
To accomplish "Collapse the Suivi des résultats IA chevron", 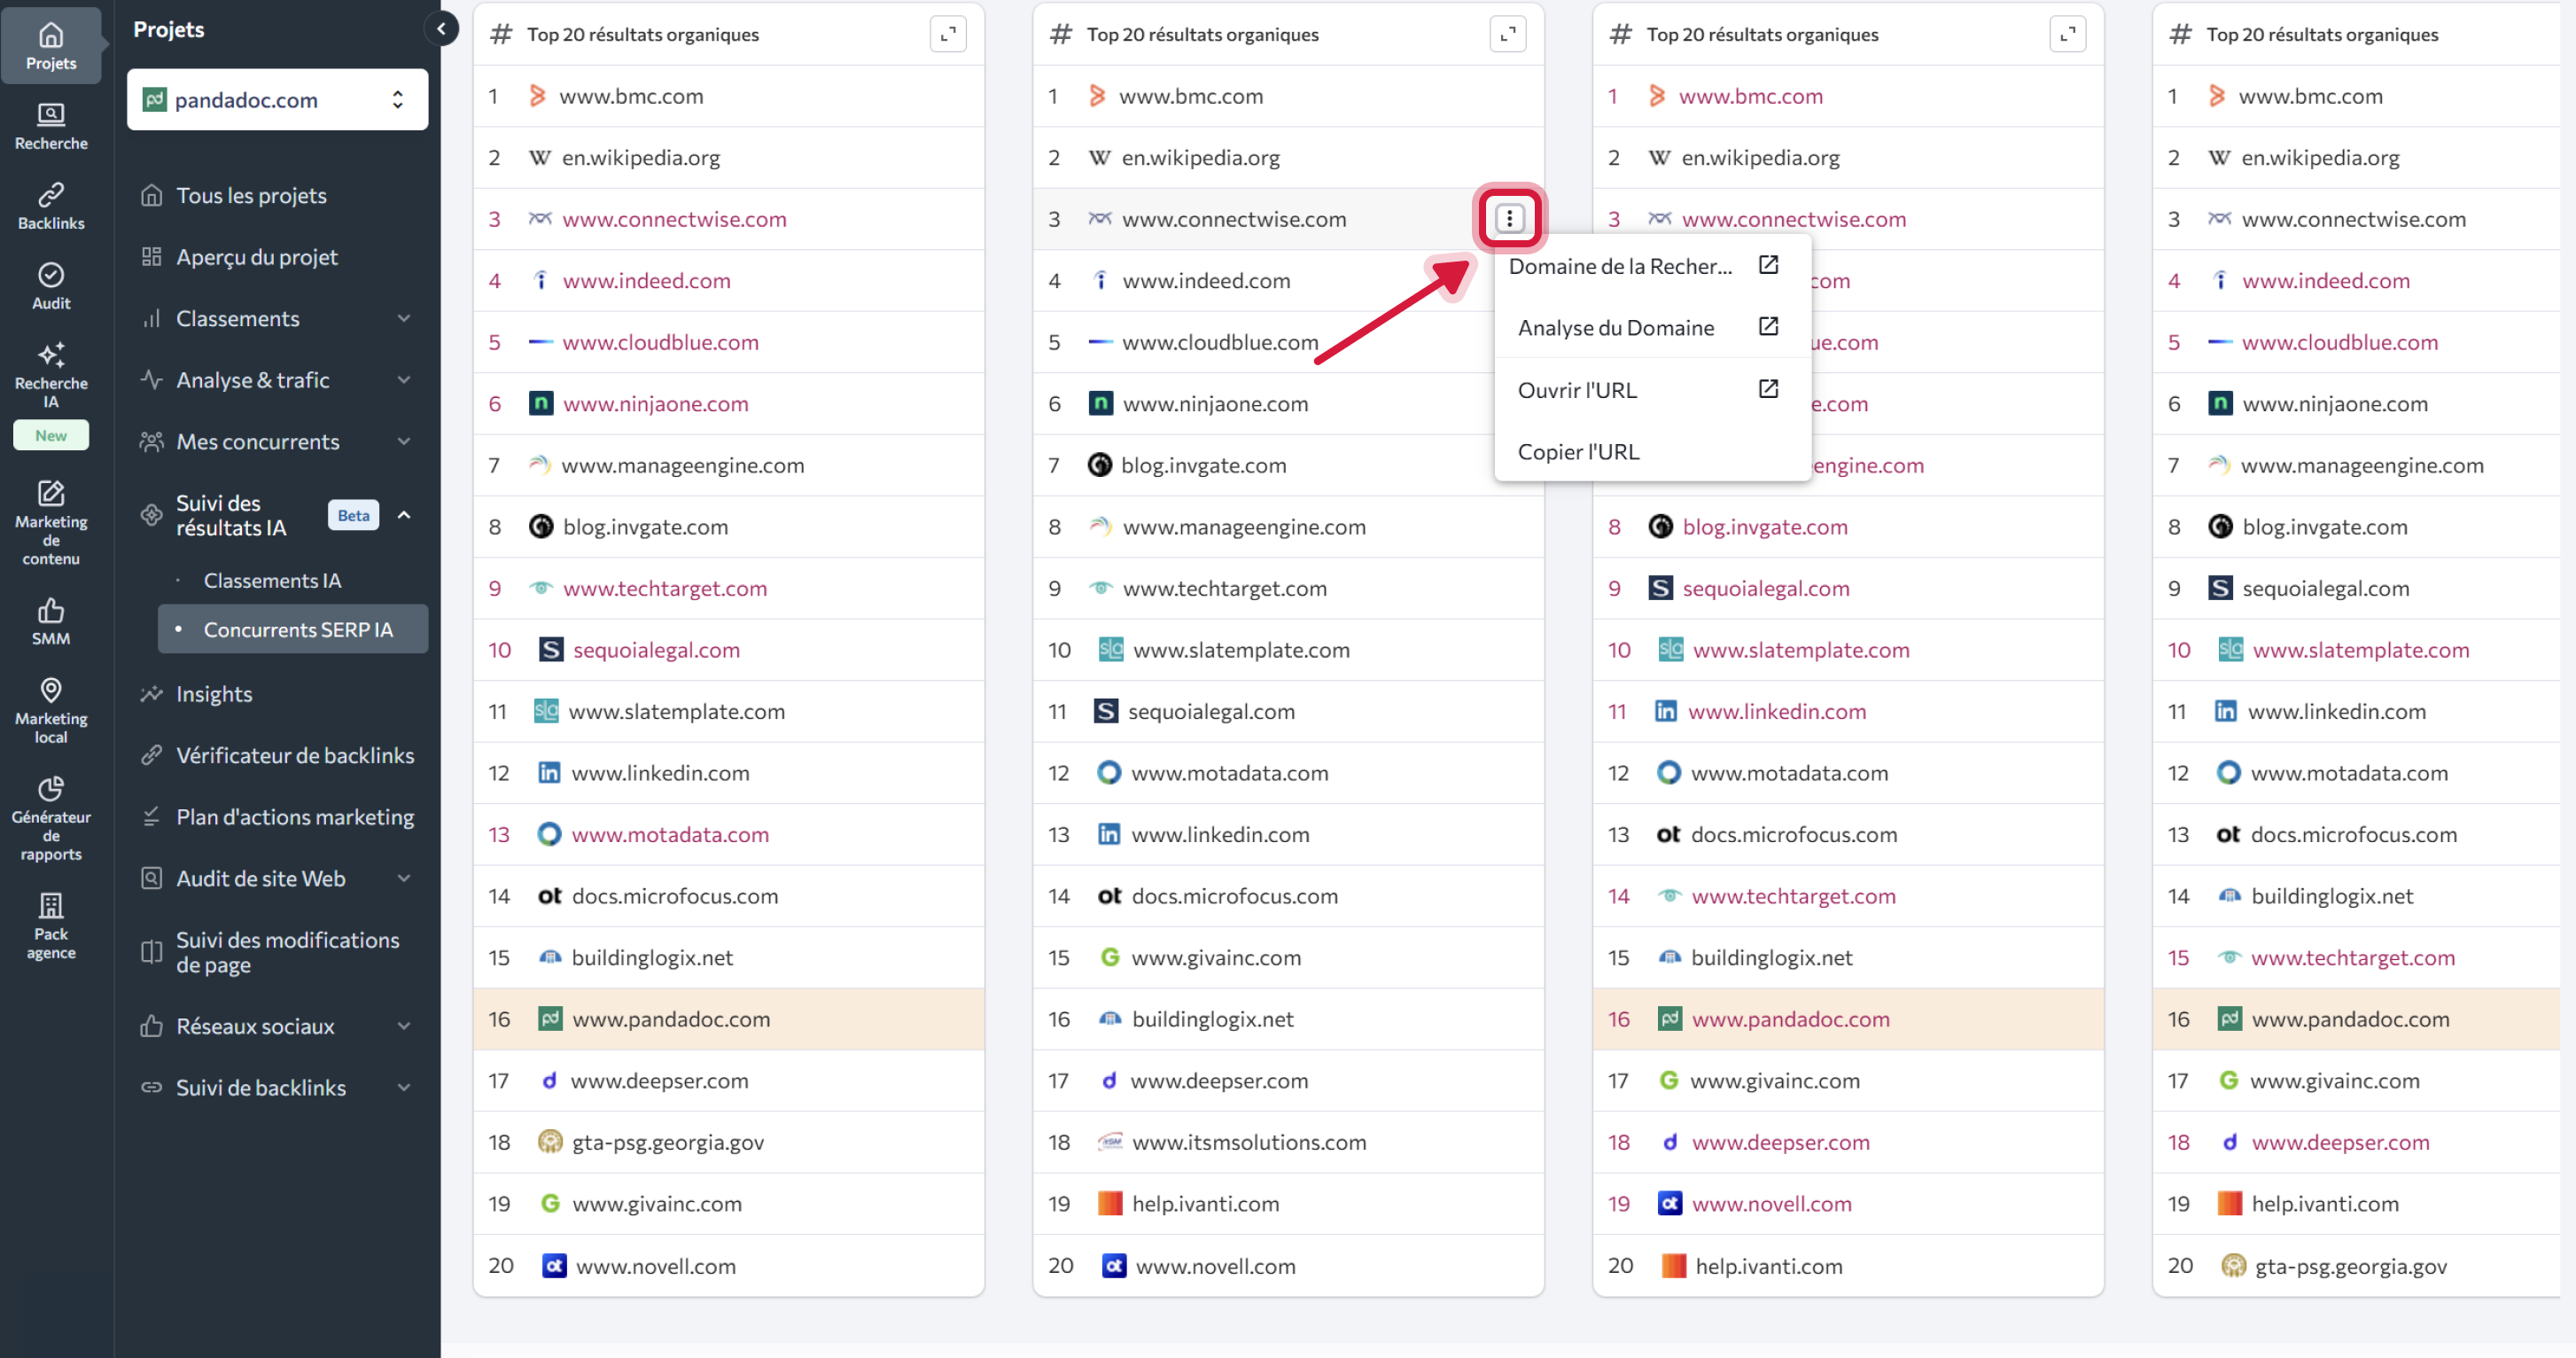I will [x=404, y=515].
